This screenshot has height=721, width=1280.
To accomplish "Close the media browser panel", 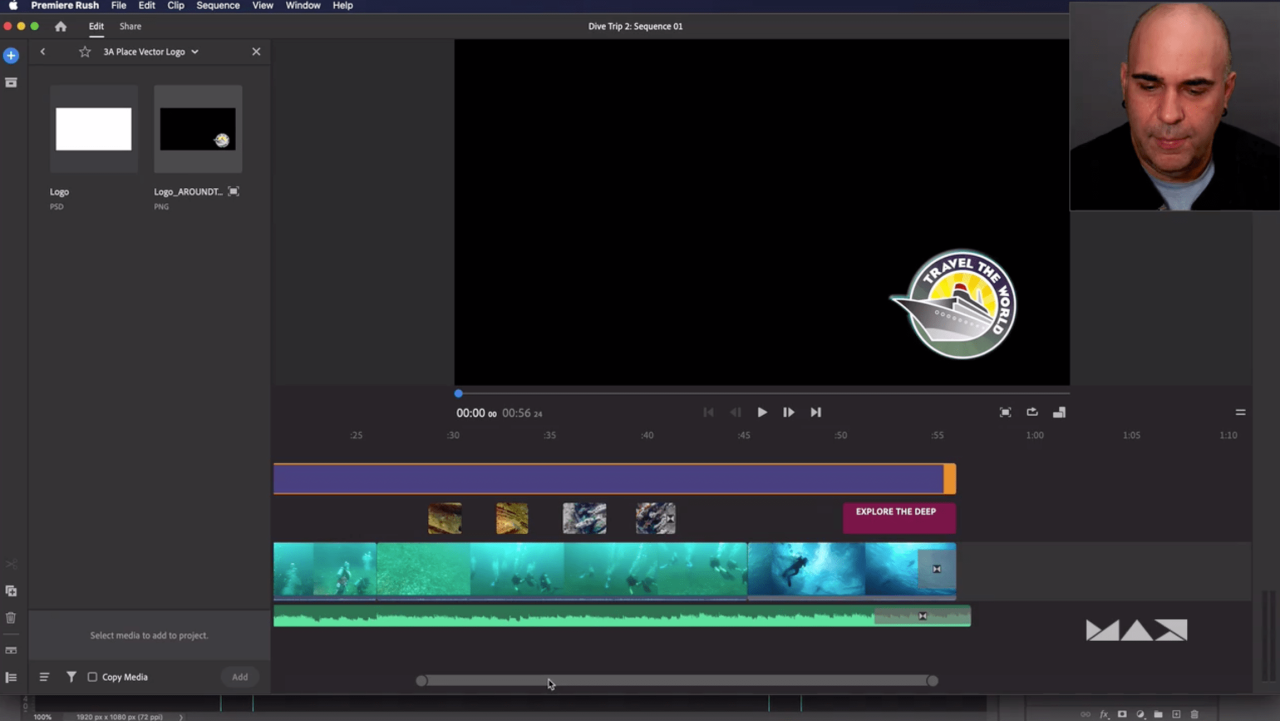I will click(x=256, y=51).
